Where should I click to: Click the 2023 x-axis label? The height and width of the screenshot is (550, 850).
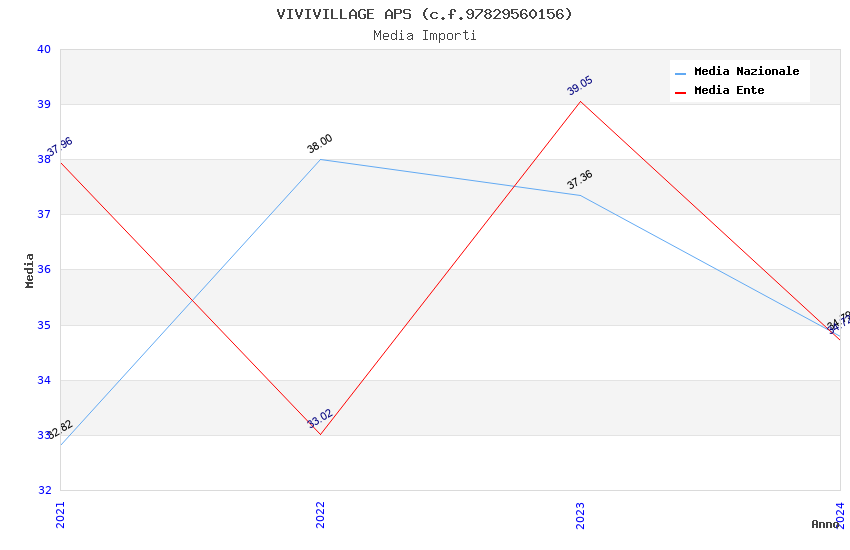click(580, 514)
